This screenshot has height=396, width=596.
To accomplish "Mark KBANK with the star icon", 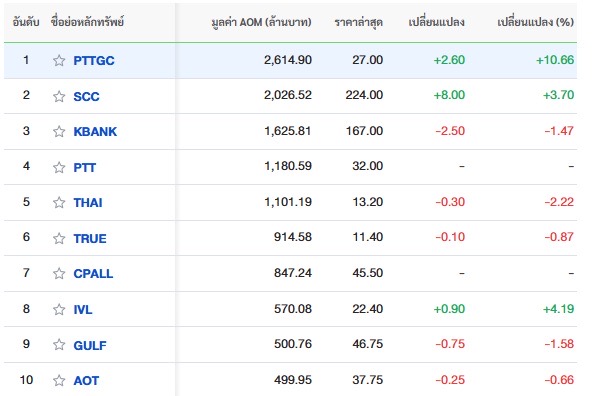I will coord(59,131).
